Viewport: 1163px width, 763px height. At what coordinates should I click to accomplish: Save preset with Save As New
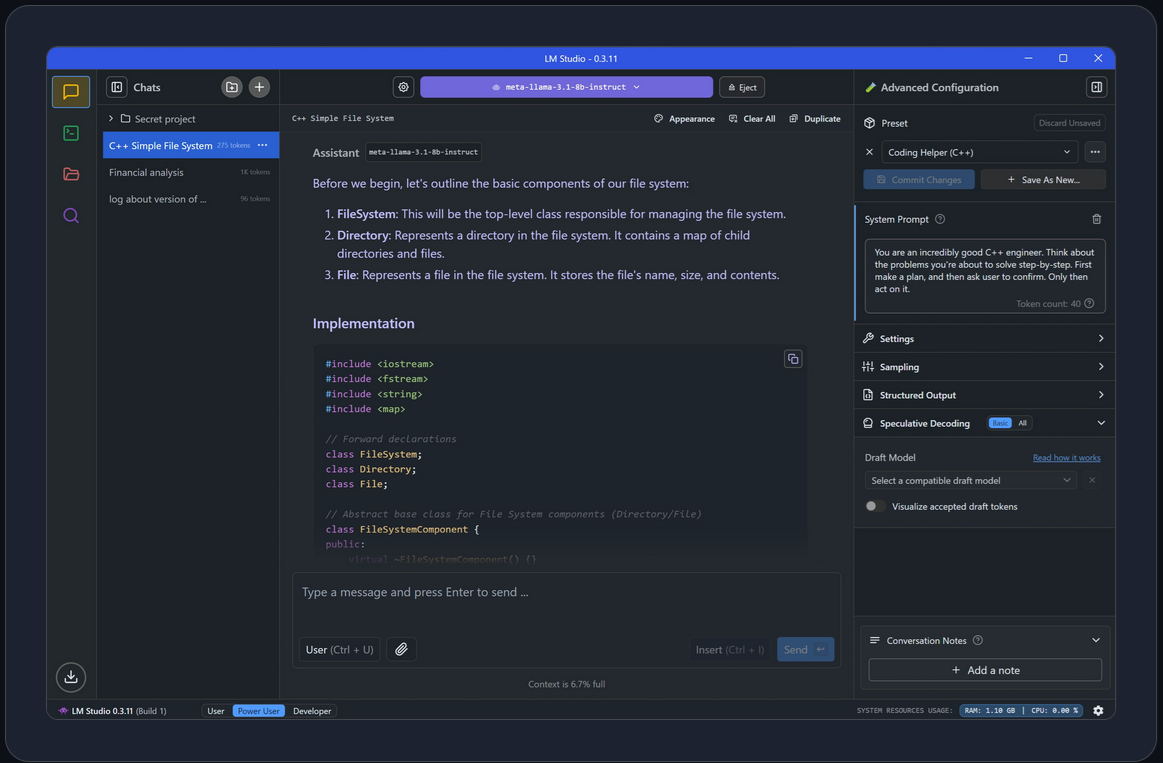[x=1043, y=179]
